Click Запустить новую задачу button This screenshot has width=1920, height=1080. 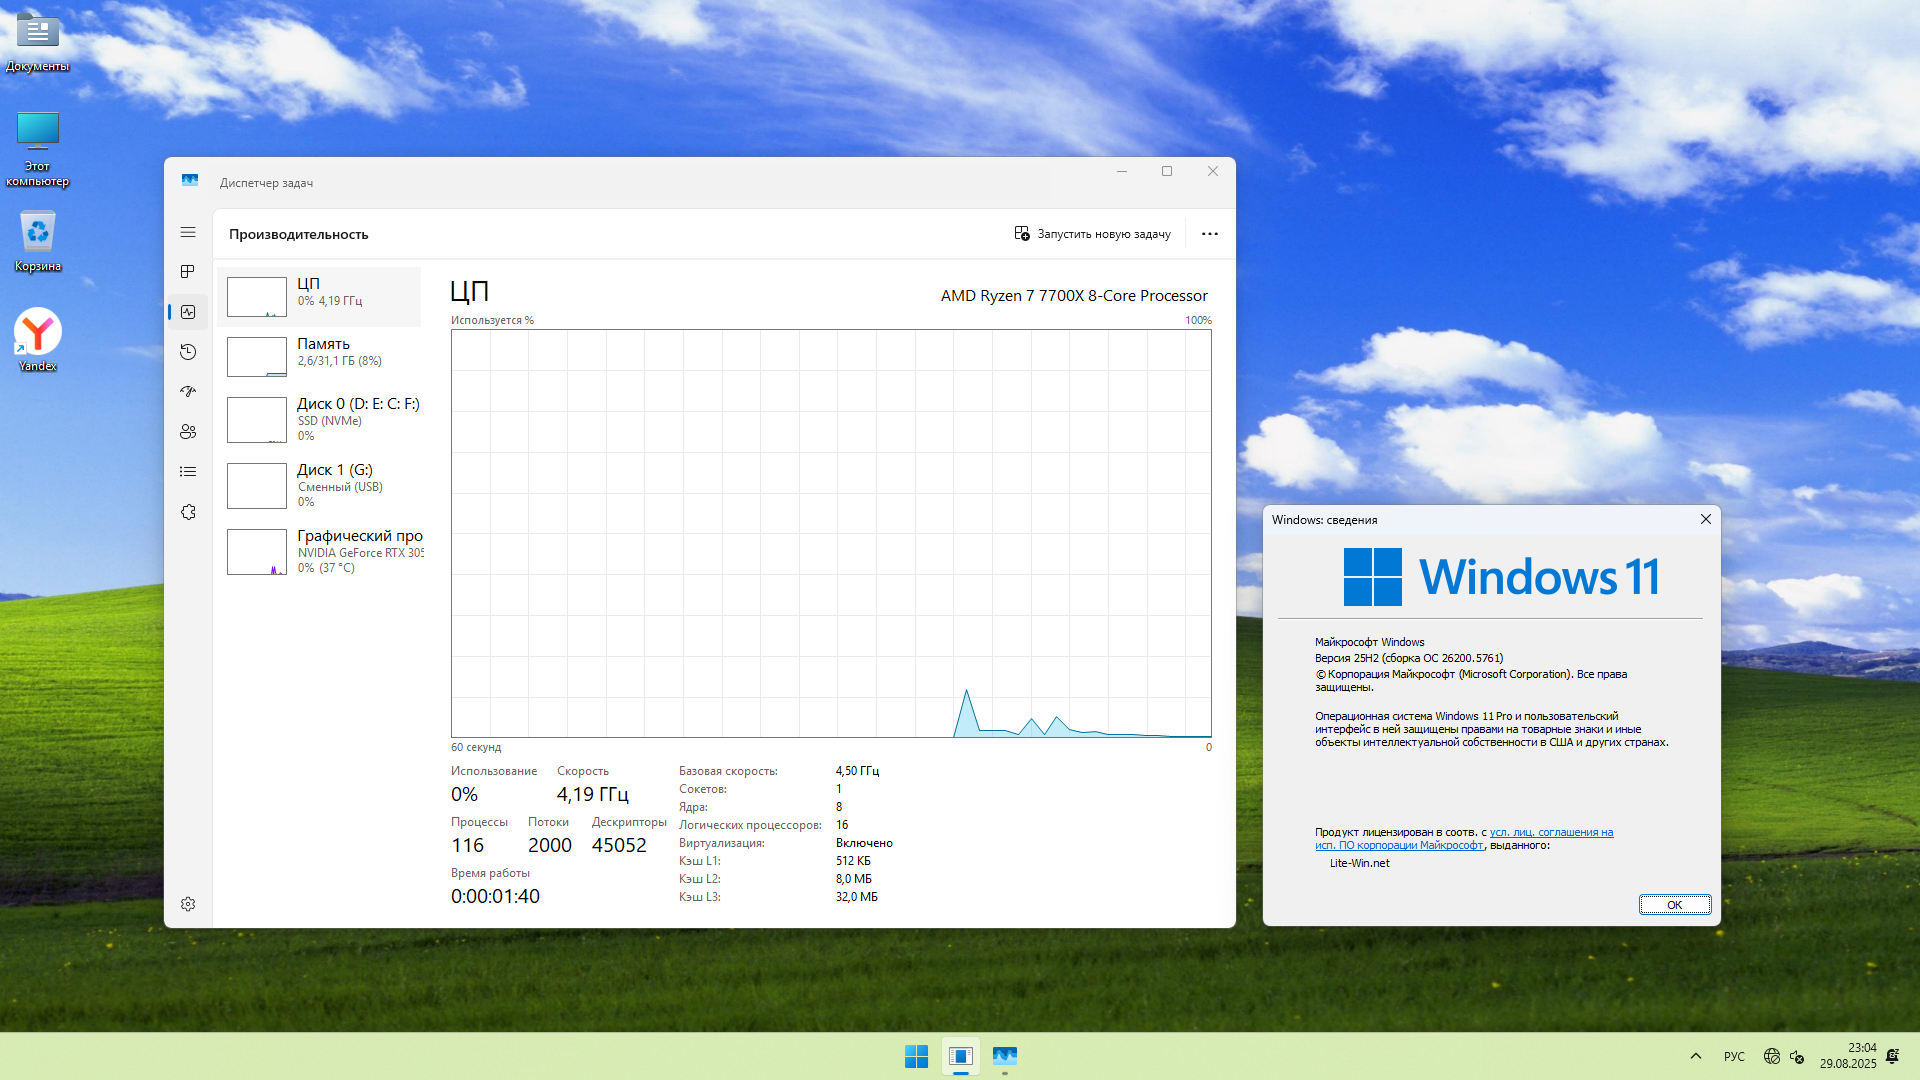coord(1092,234)
